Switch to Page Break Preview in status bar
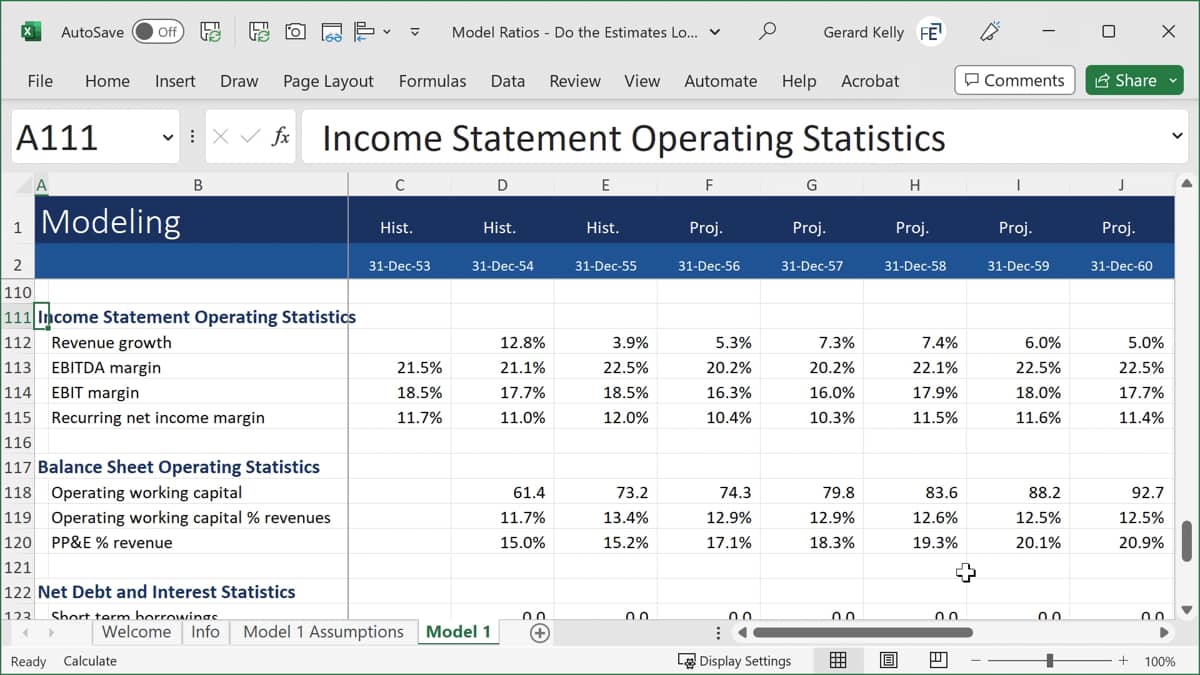Image resolution: width=1200 pixels, height=675 pixels. coord(938,660)
